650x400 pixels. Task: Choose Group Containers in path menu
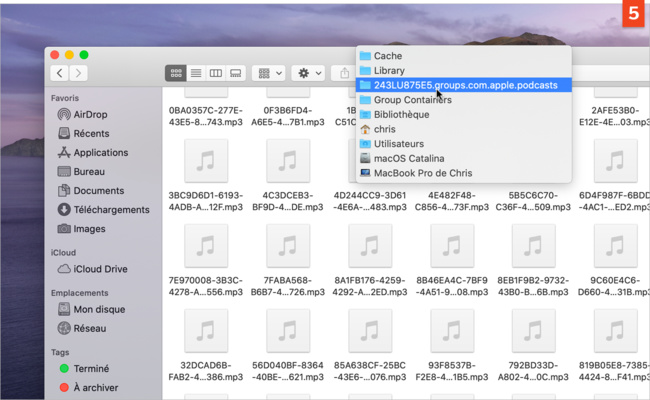[x=412, y=100]
